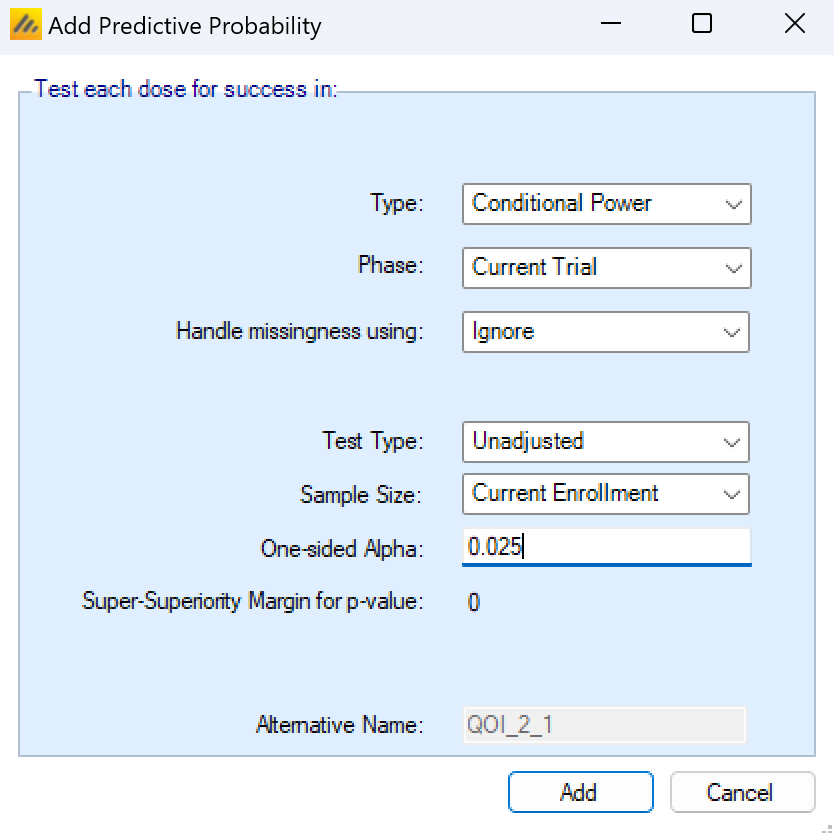Expand the Phase dropdown showing Current Trial
This screenshot has height=833, width=834.
(x=606, y=268)
